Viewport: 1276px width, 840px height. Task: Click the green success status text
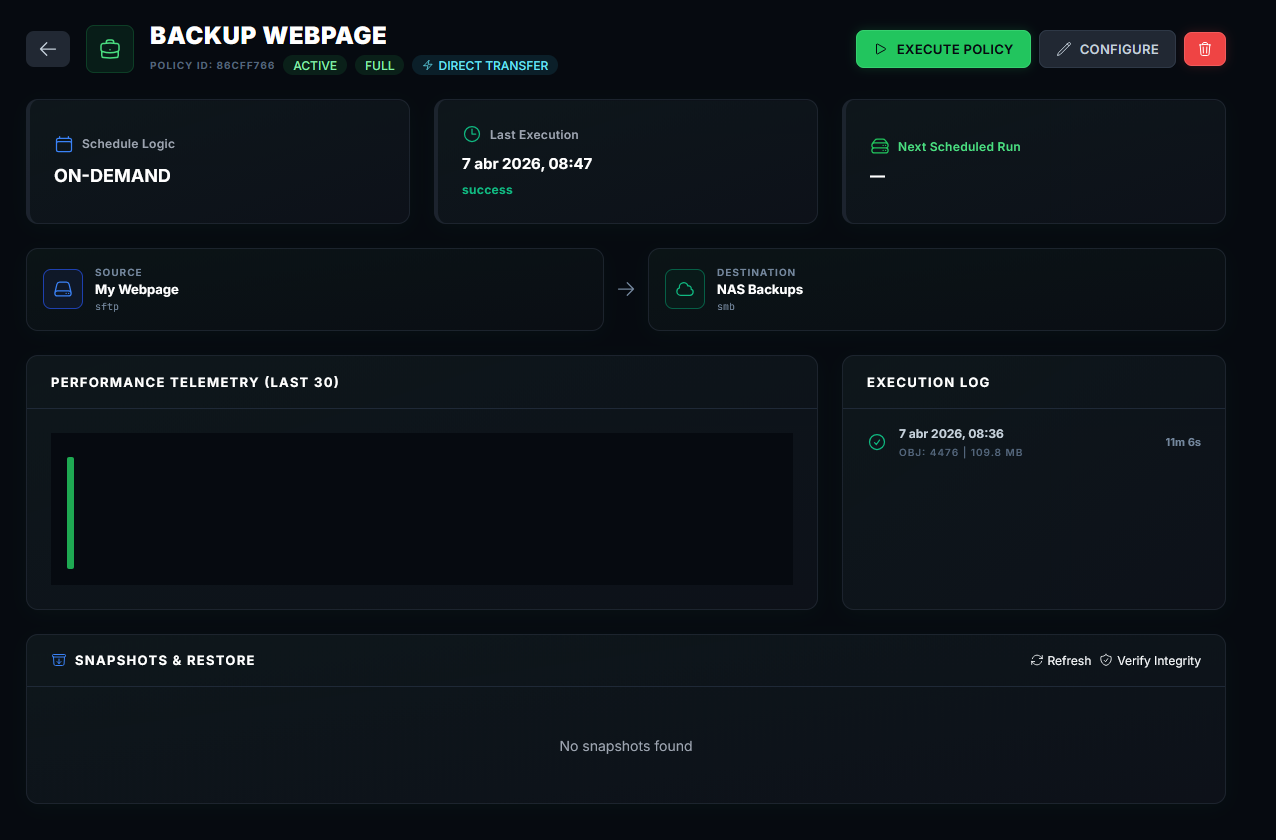(487, 190)
